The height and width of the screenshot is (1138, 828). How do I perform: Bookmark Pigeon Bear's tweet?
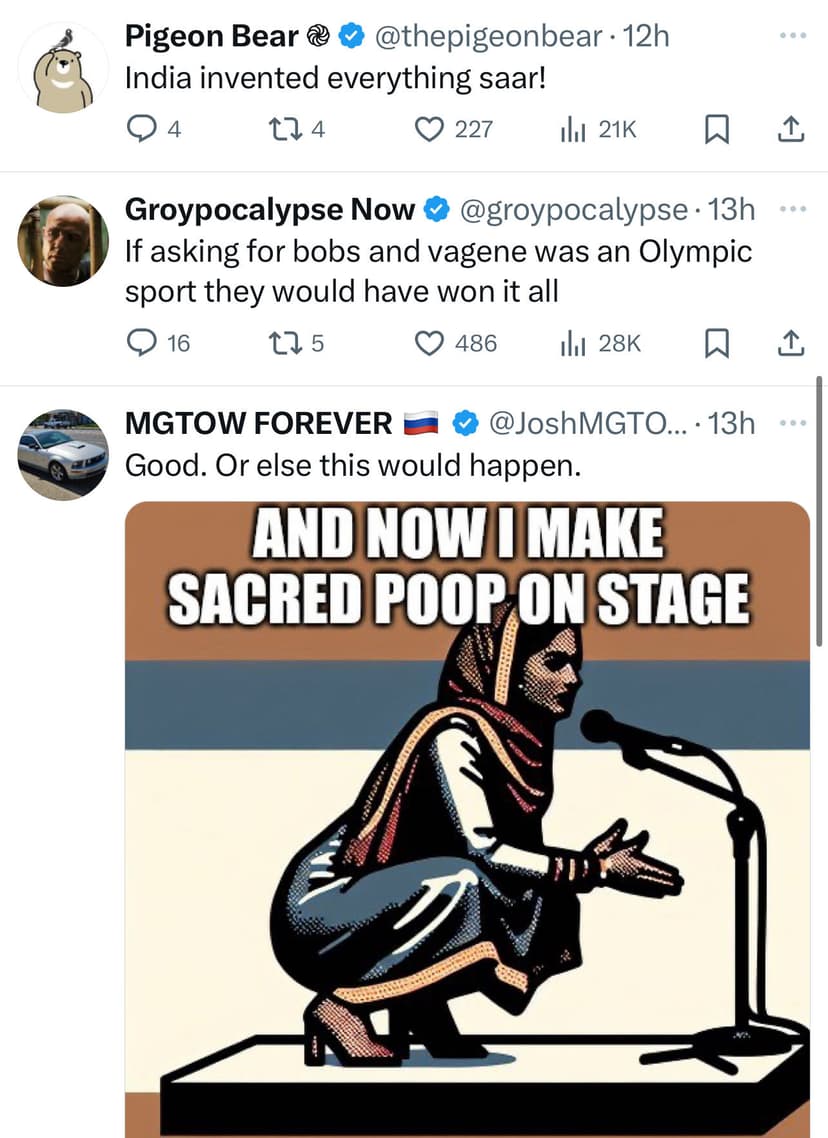point(715,129)
